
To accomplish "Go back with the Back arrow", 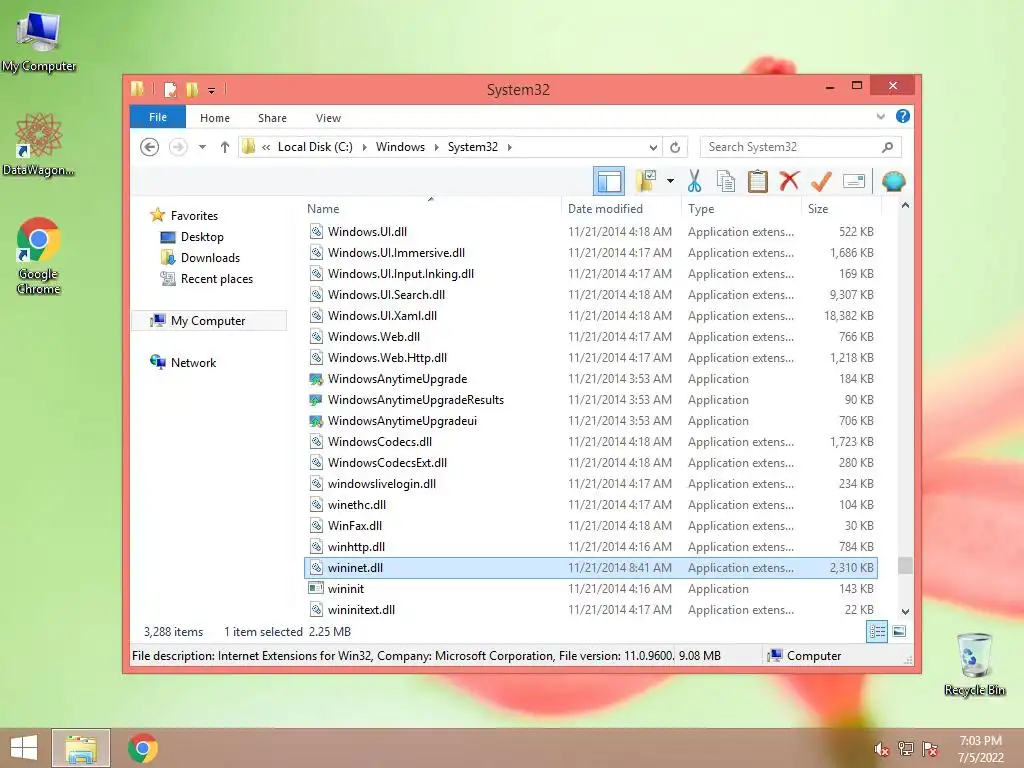I will click(x=150, y=147).
